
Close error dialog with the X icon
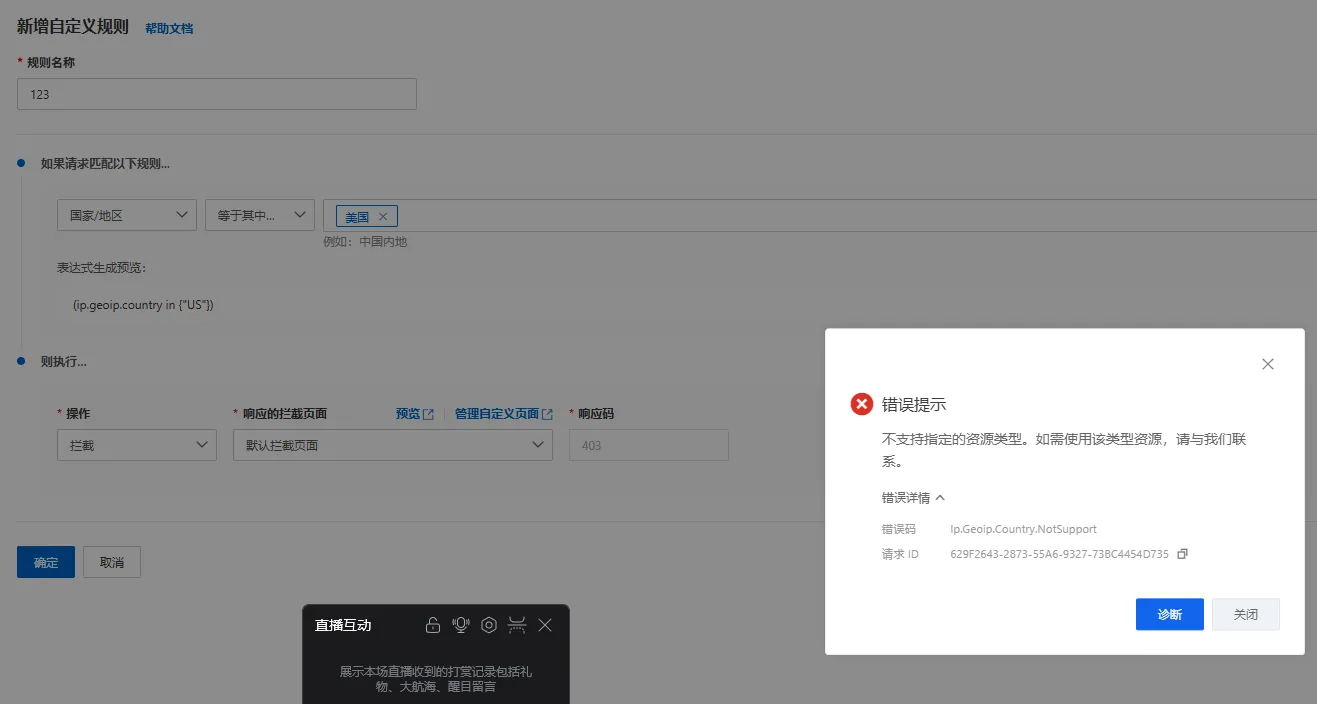coord(1268,364)
